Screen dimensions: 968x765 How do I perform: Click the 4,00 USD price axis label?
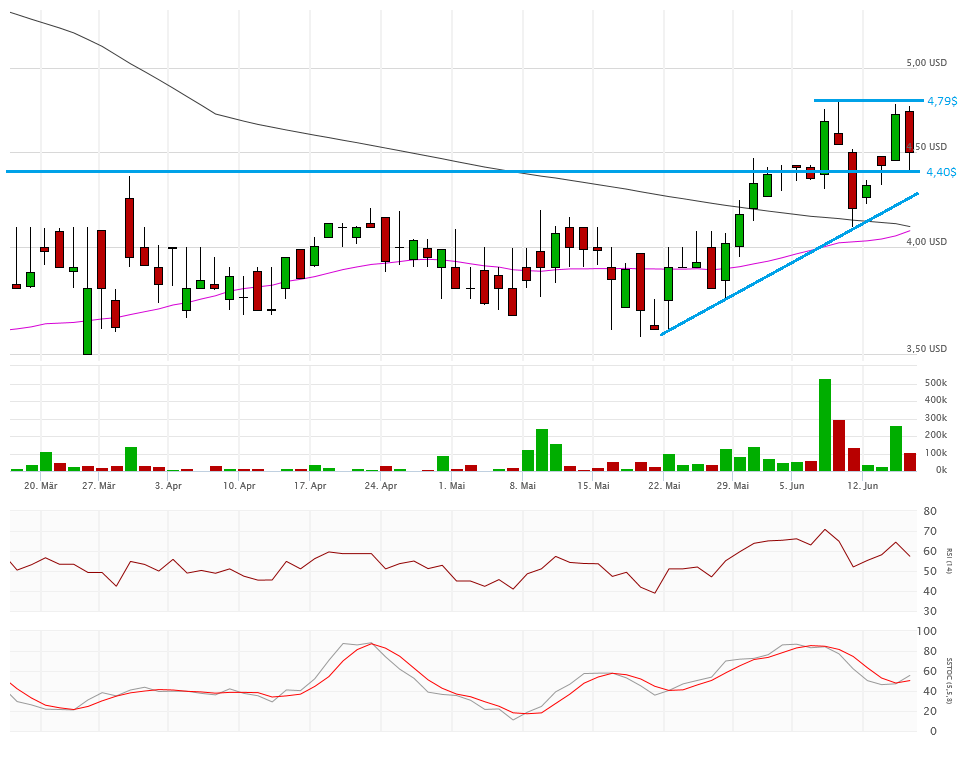coord(926,242)
